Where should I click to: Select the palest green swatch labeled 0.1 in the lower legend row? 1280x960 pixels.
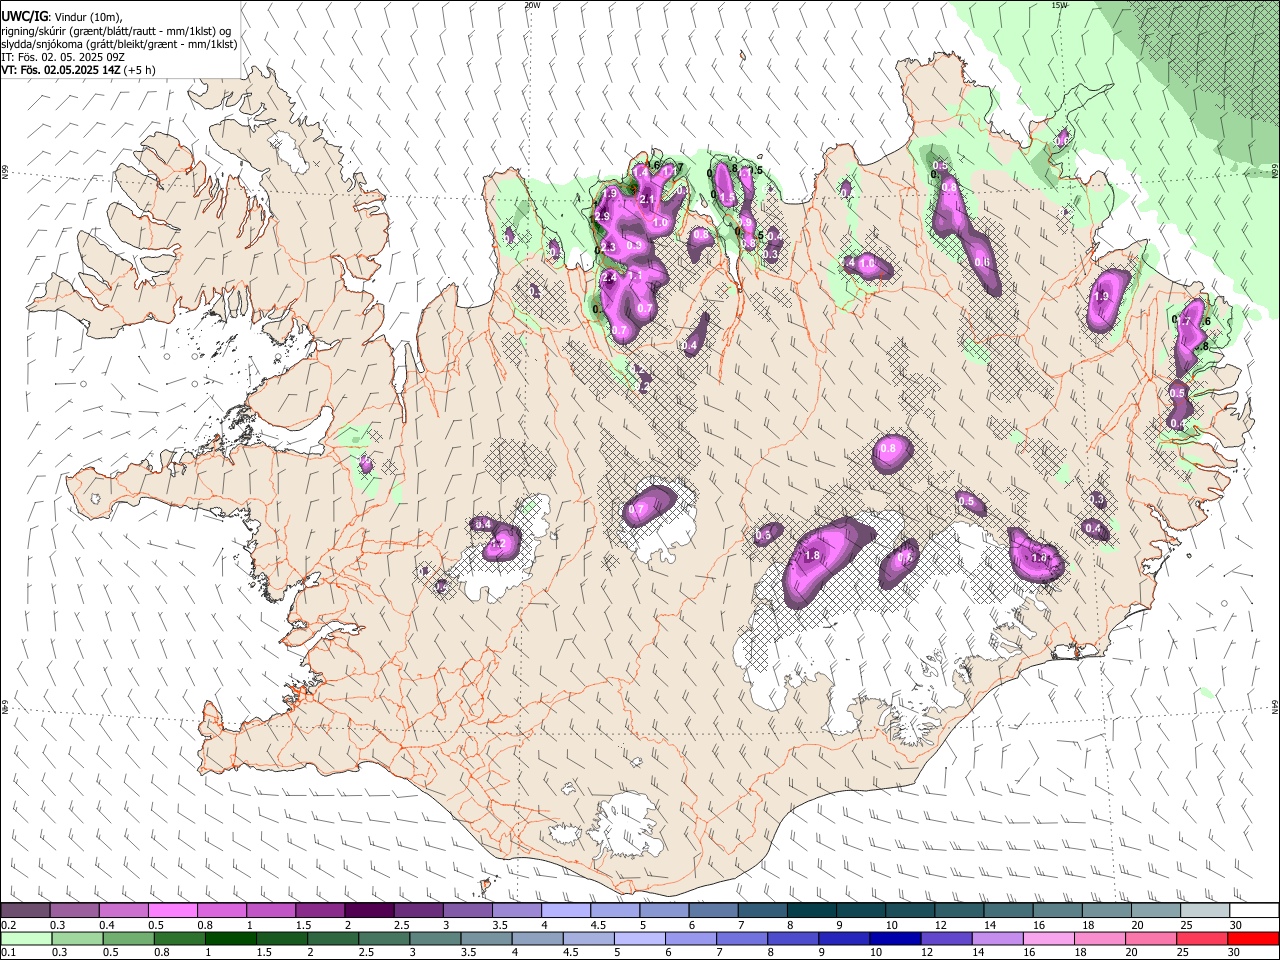[25, 938]
